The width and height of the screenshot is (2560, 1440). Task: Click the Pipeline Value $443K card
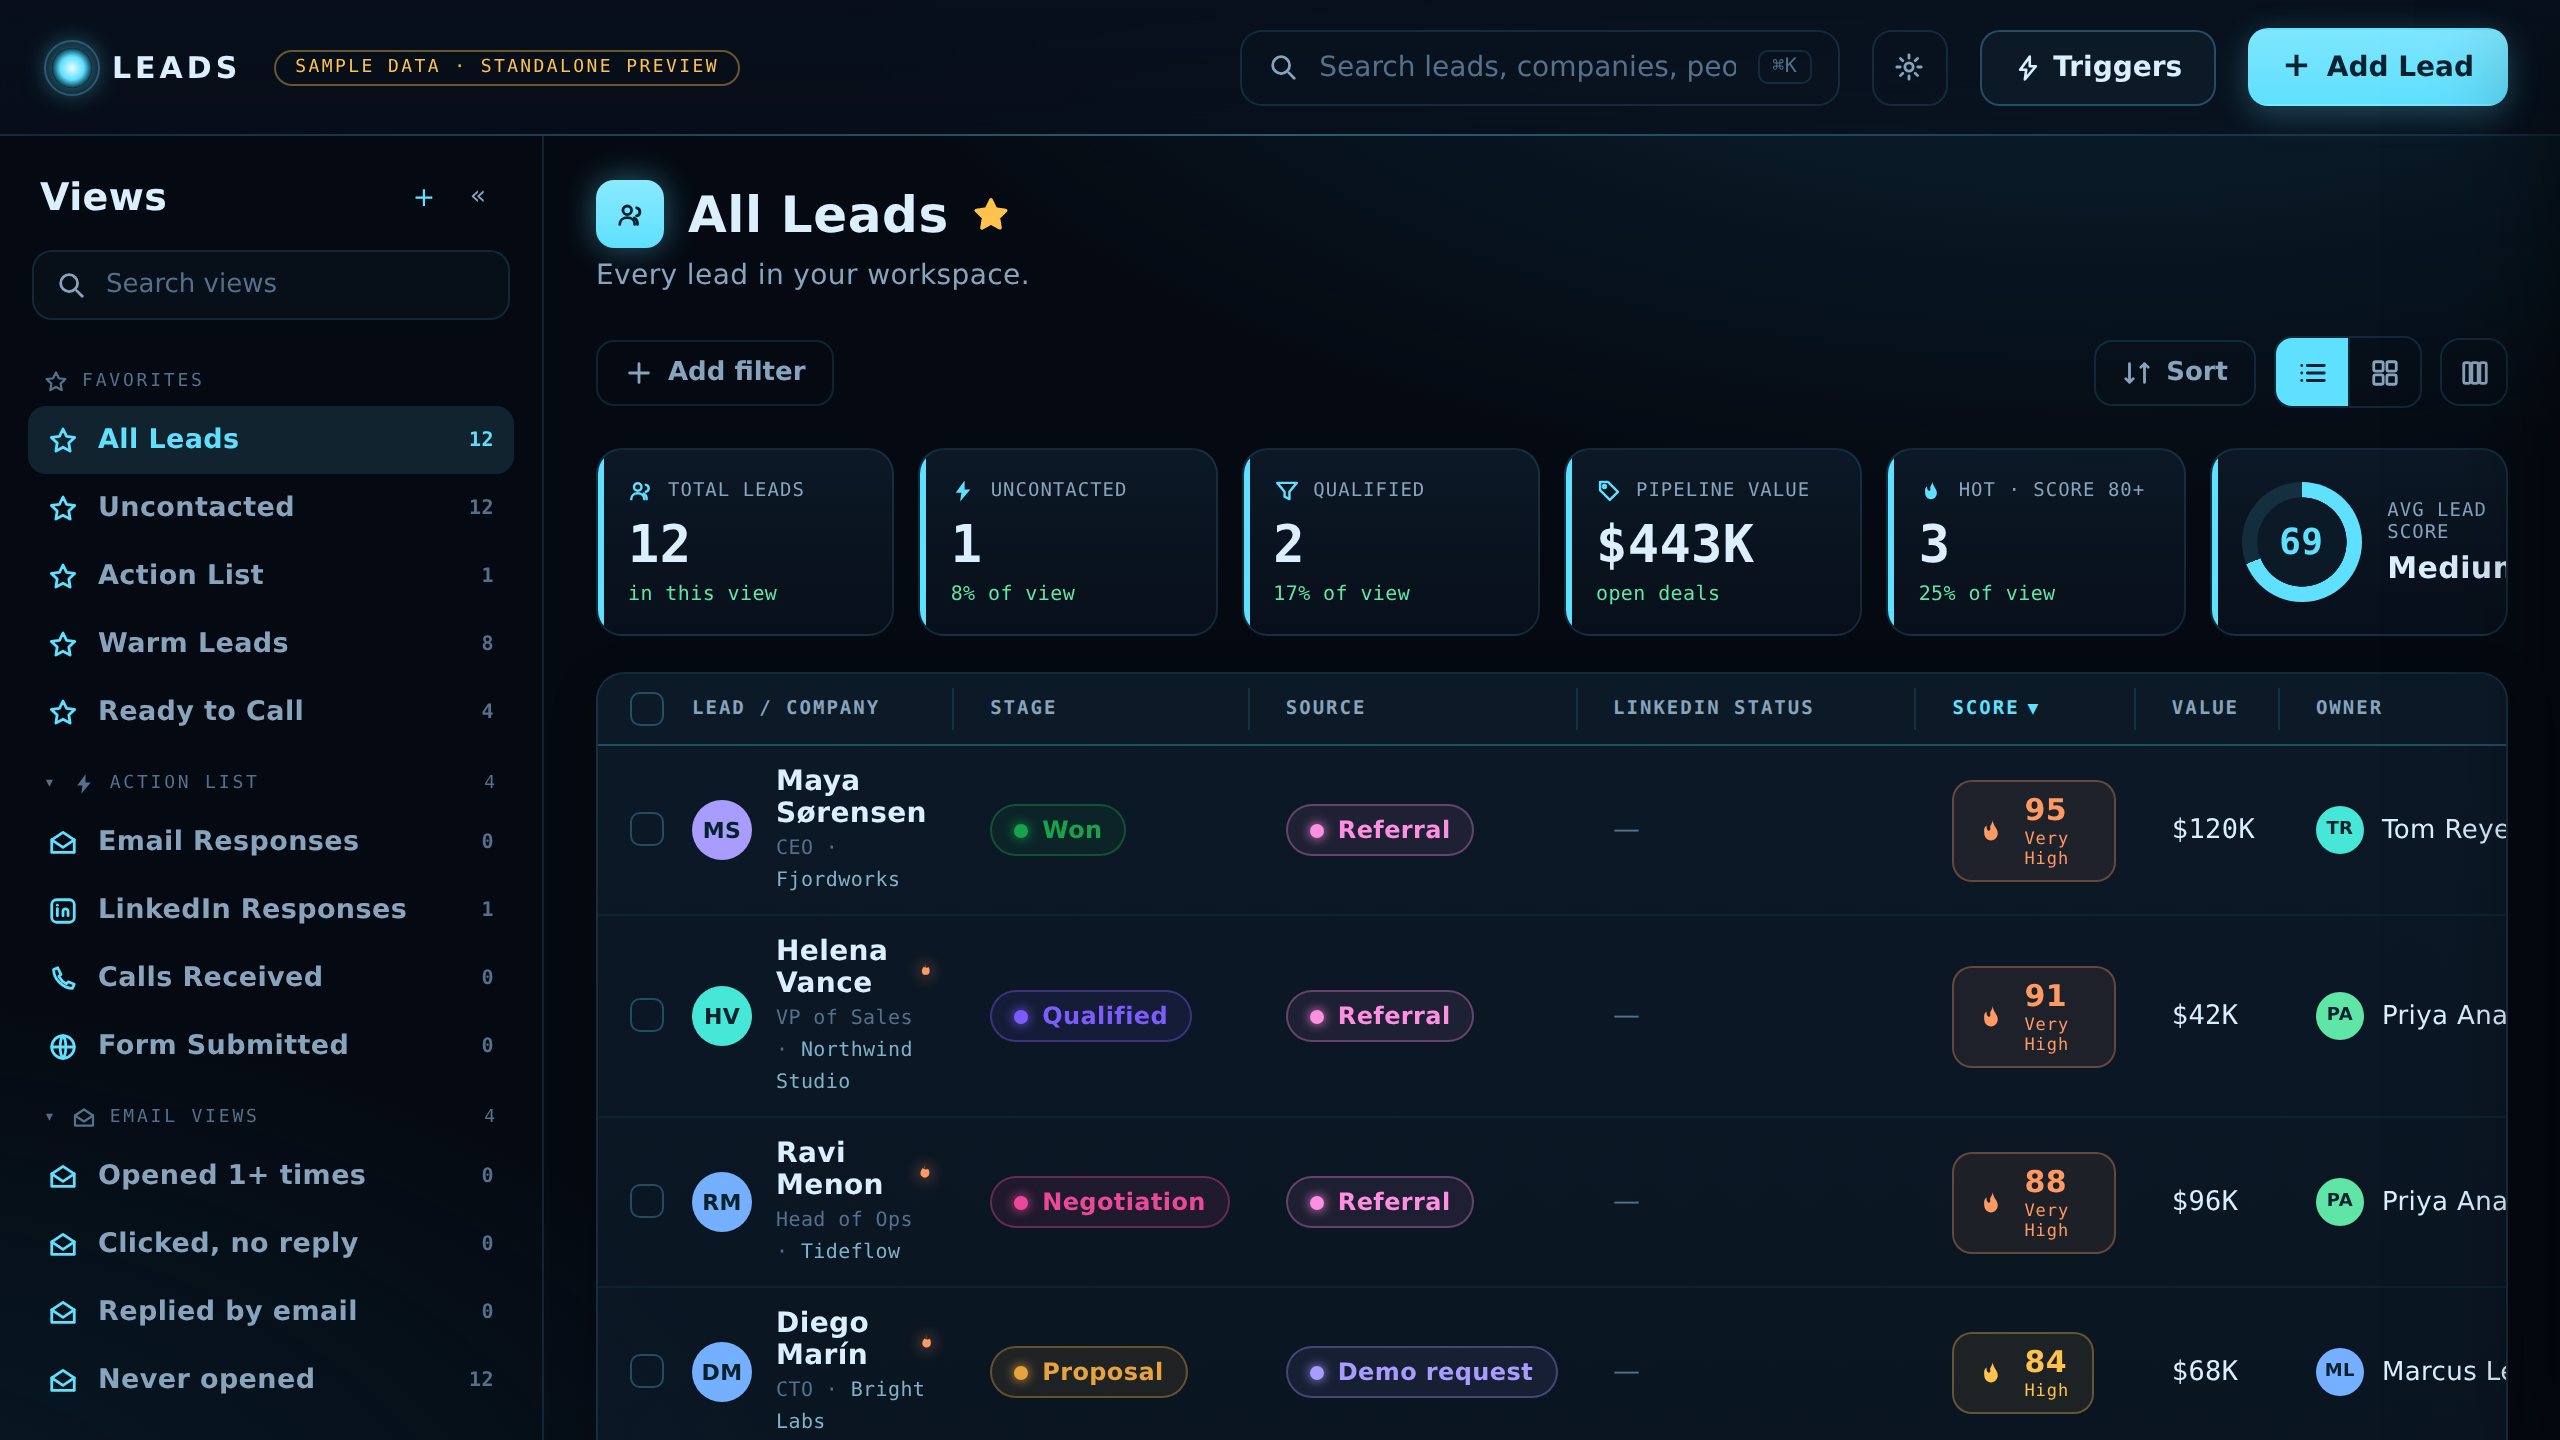click(1713, 542)
